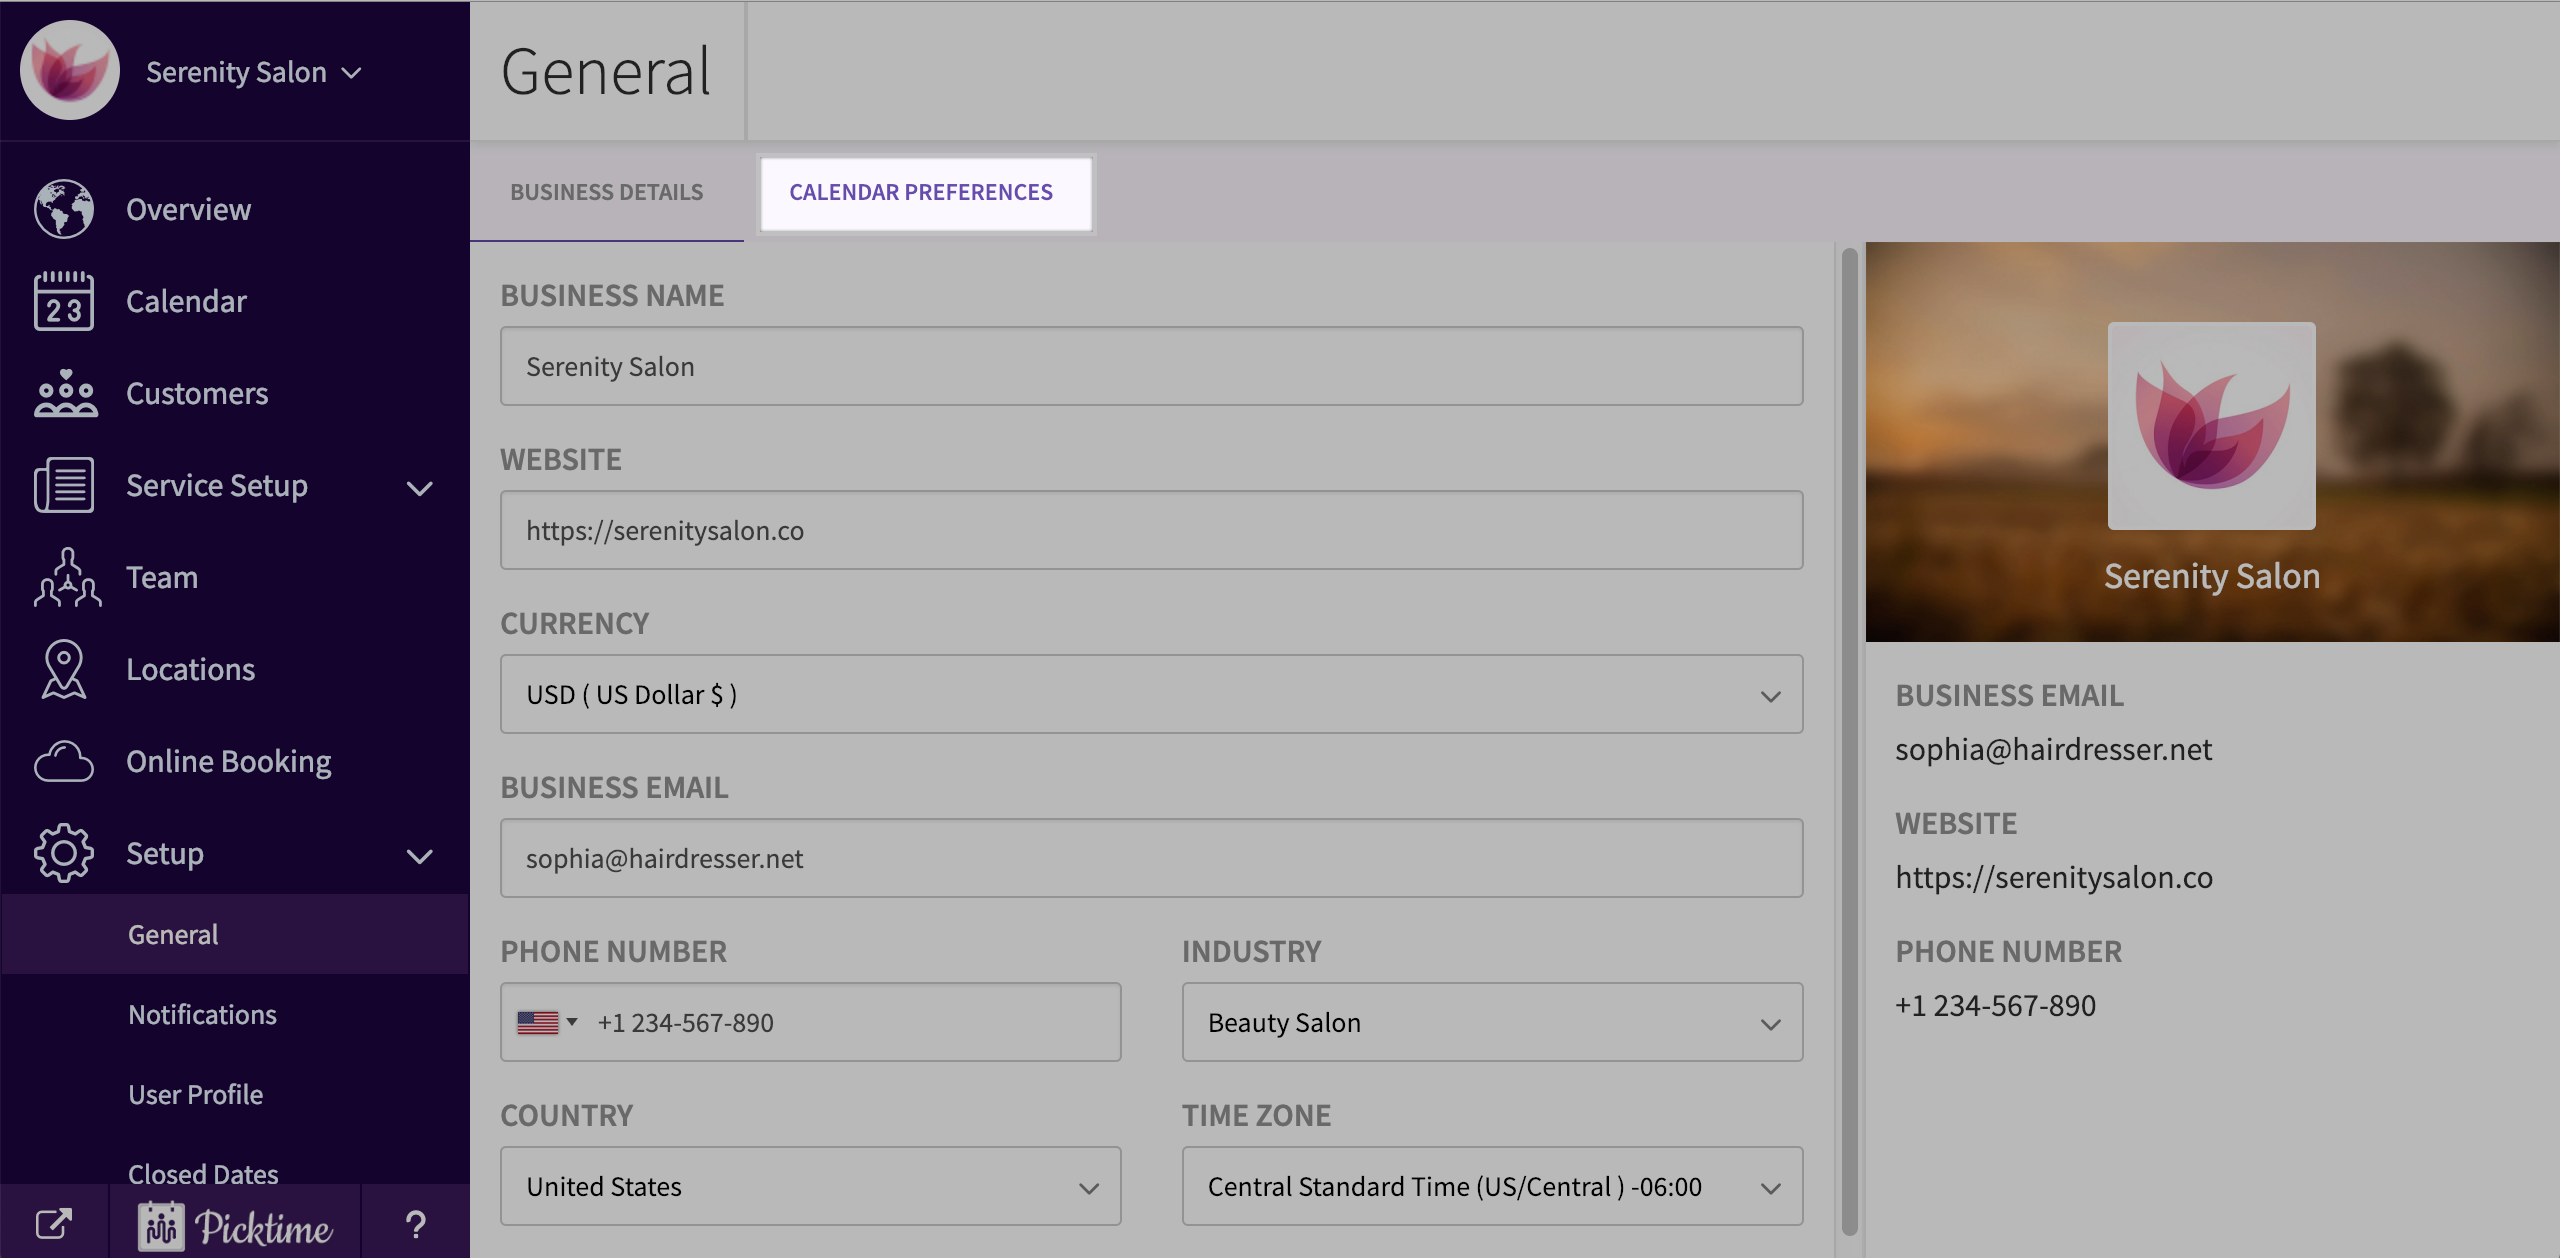Screen dimensions: 2560x1258
Task: Click the Online Booking cloud icon
Action: (64, 762)
